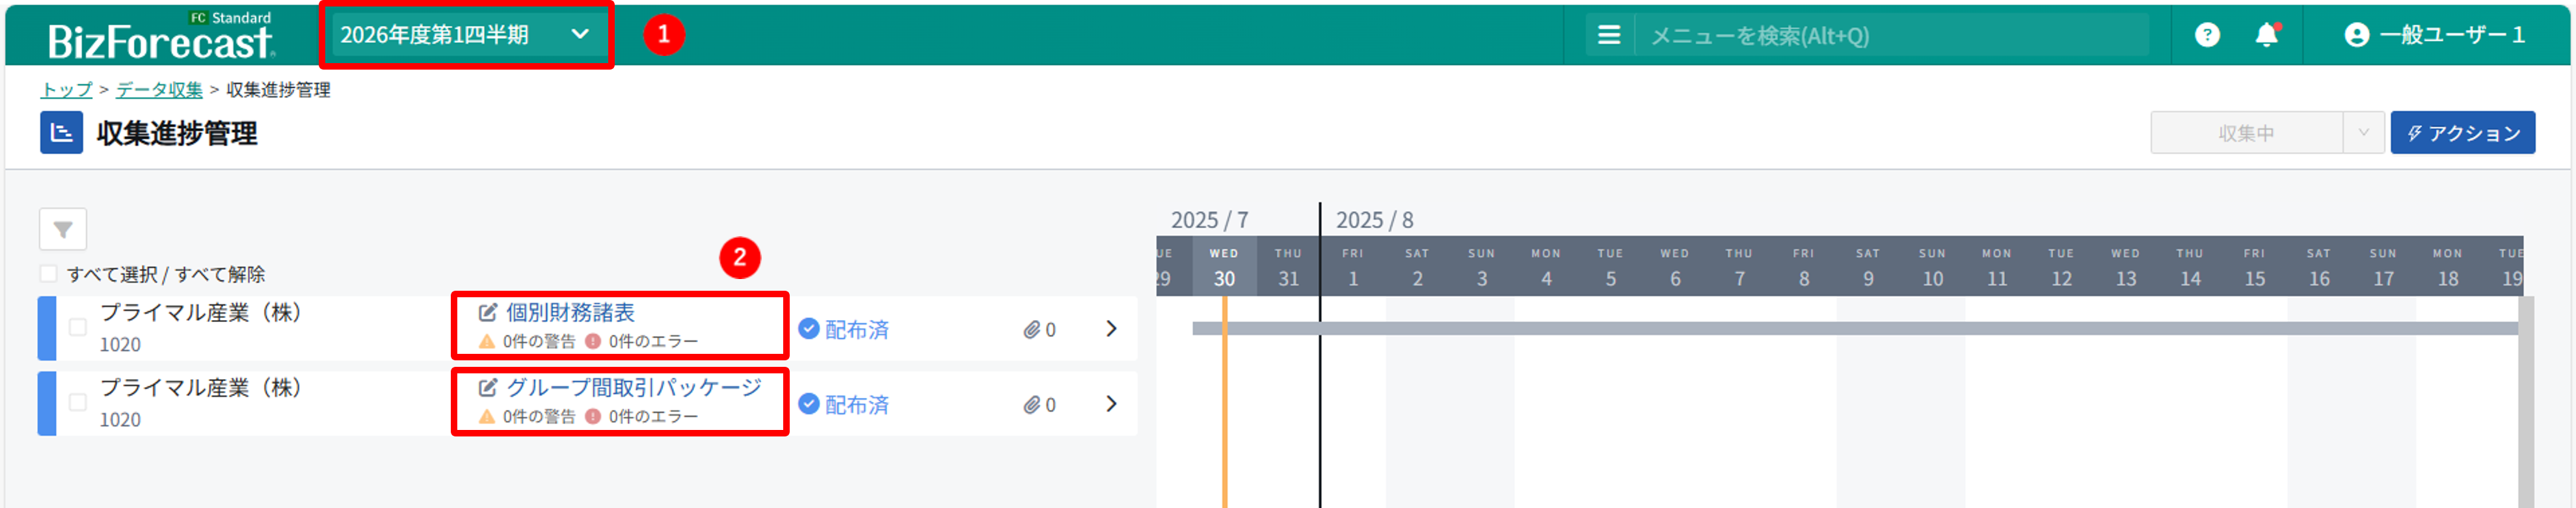Toggle the すべて選択 / すべて解除 checkbox
Screen dimensions: 2576x508
[48, 274]
